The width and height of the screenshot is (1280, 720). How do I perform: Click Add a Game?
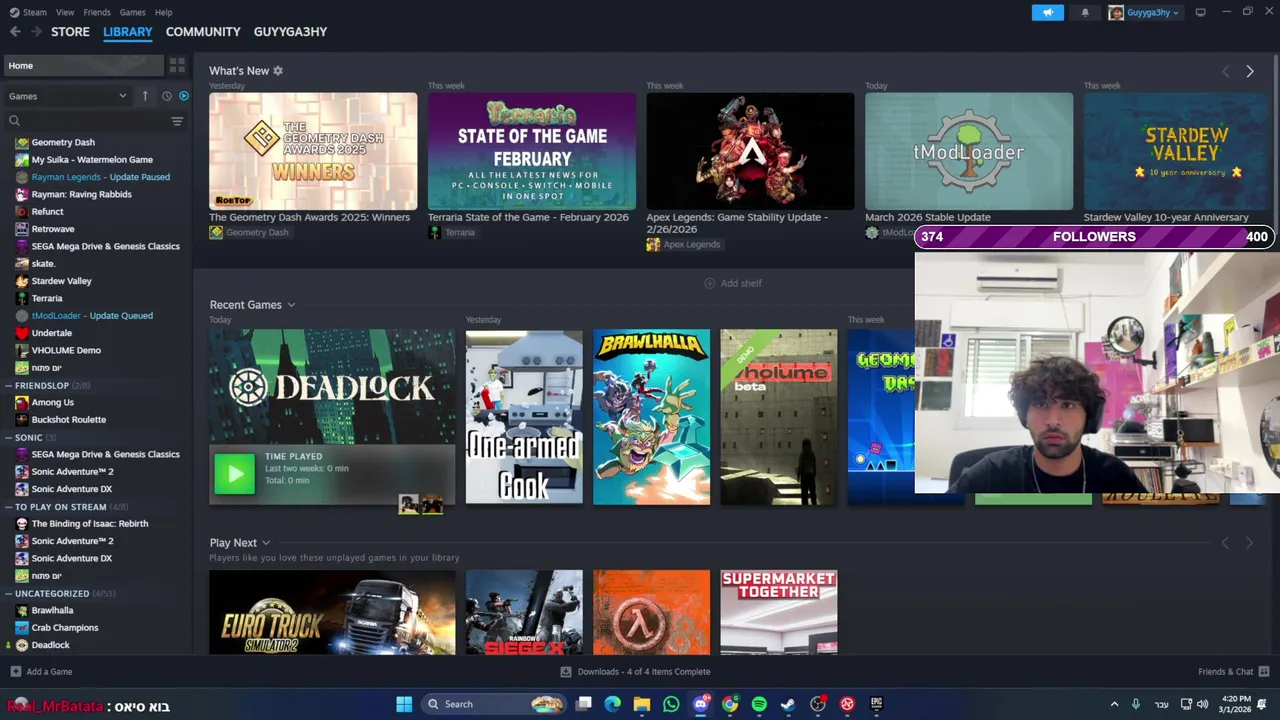click(x=41, y=672)
